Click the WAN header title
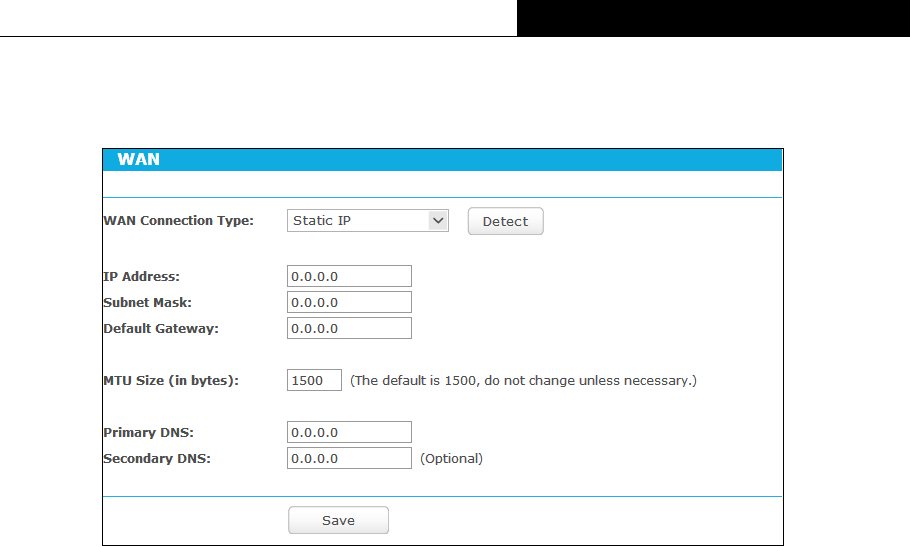910x546 pixels. [138, 160]
